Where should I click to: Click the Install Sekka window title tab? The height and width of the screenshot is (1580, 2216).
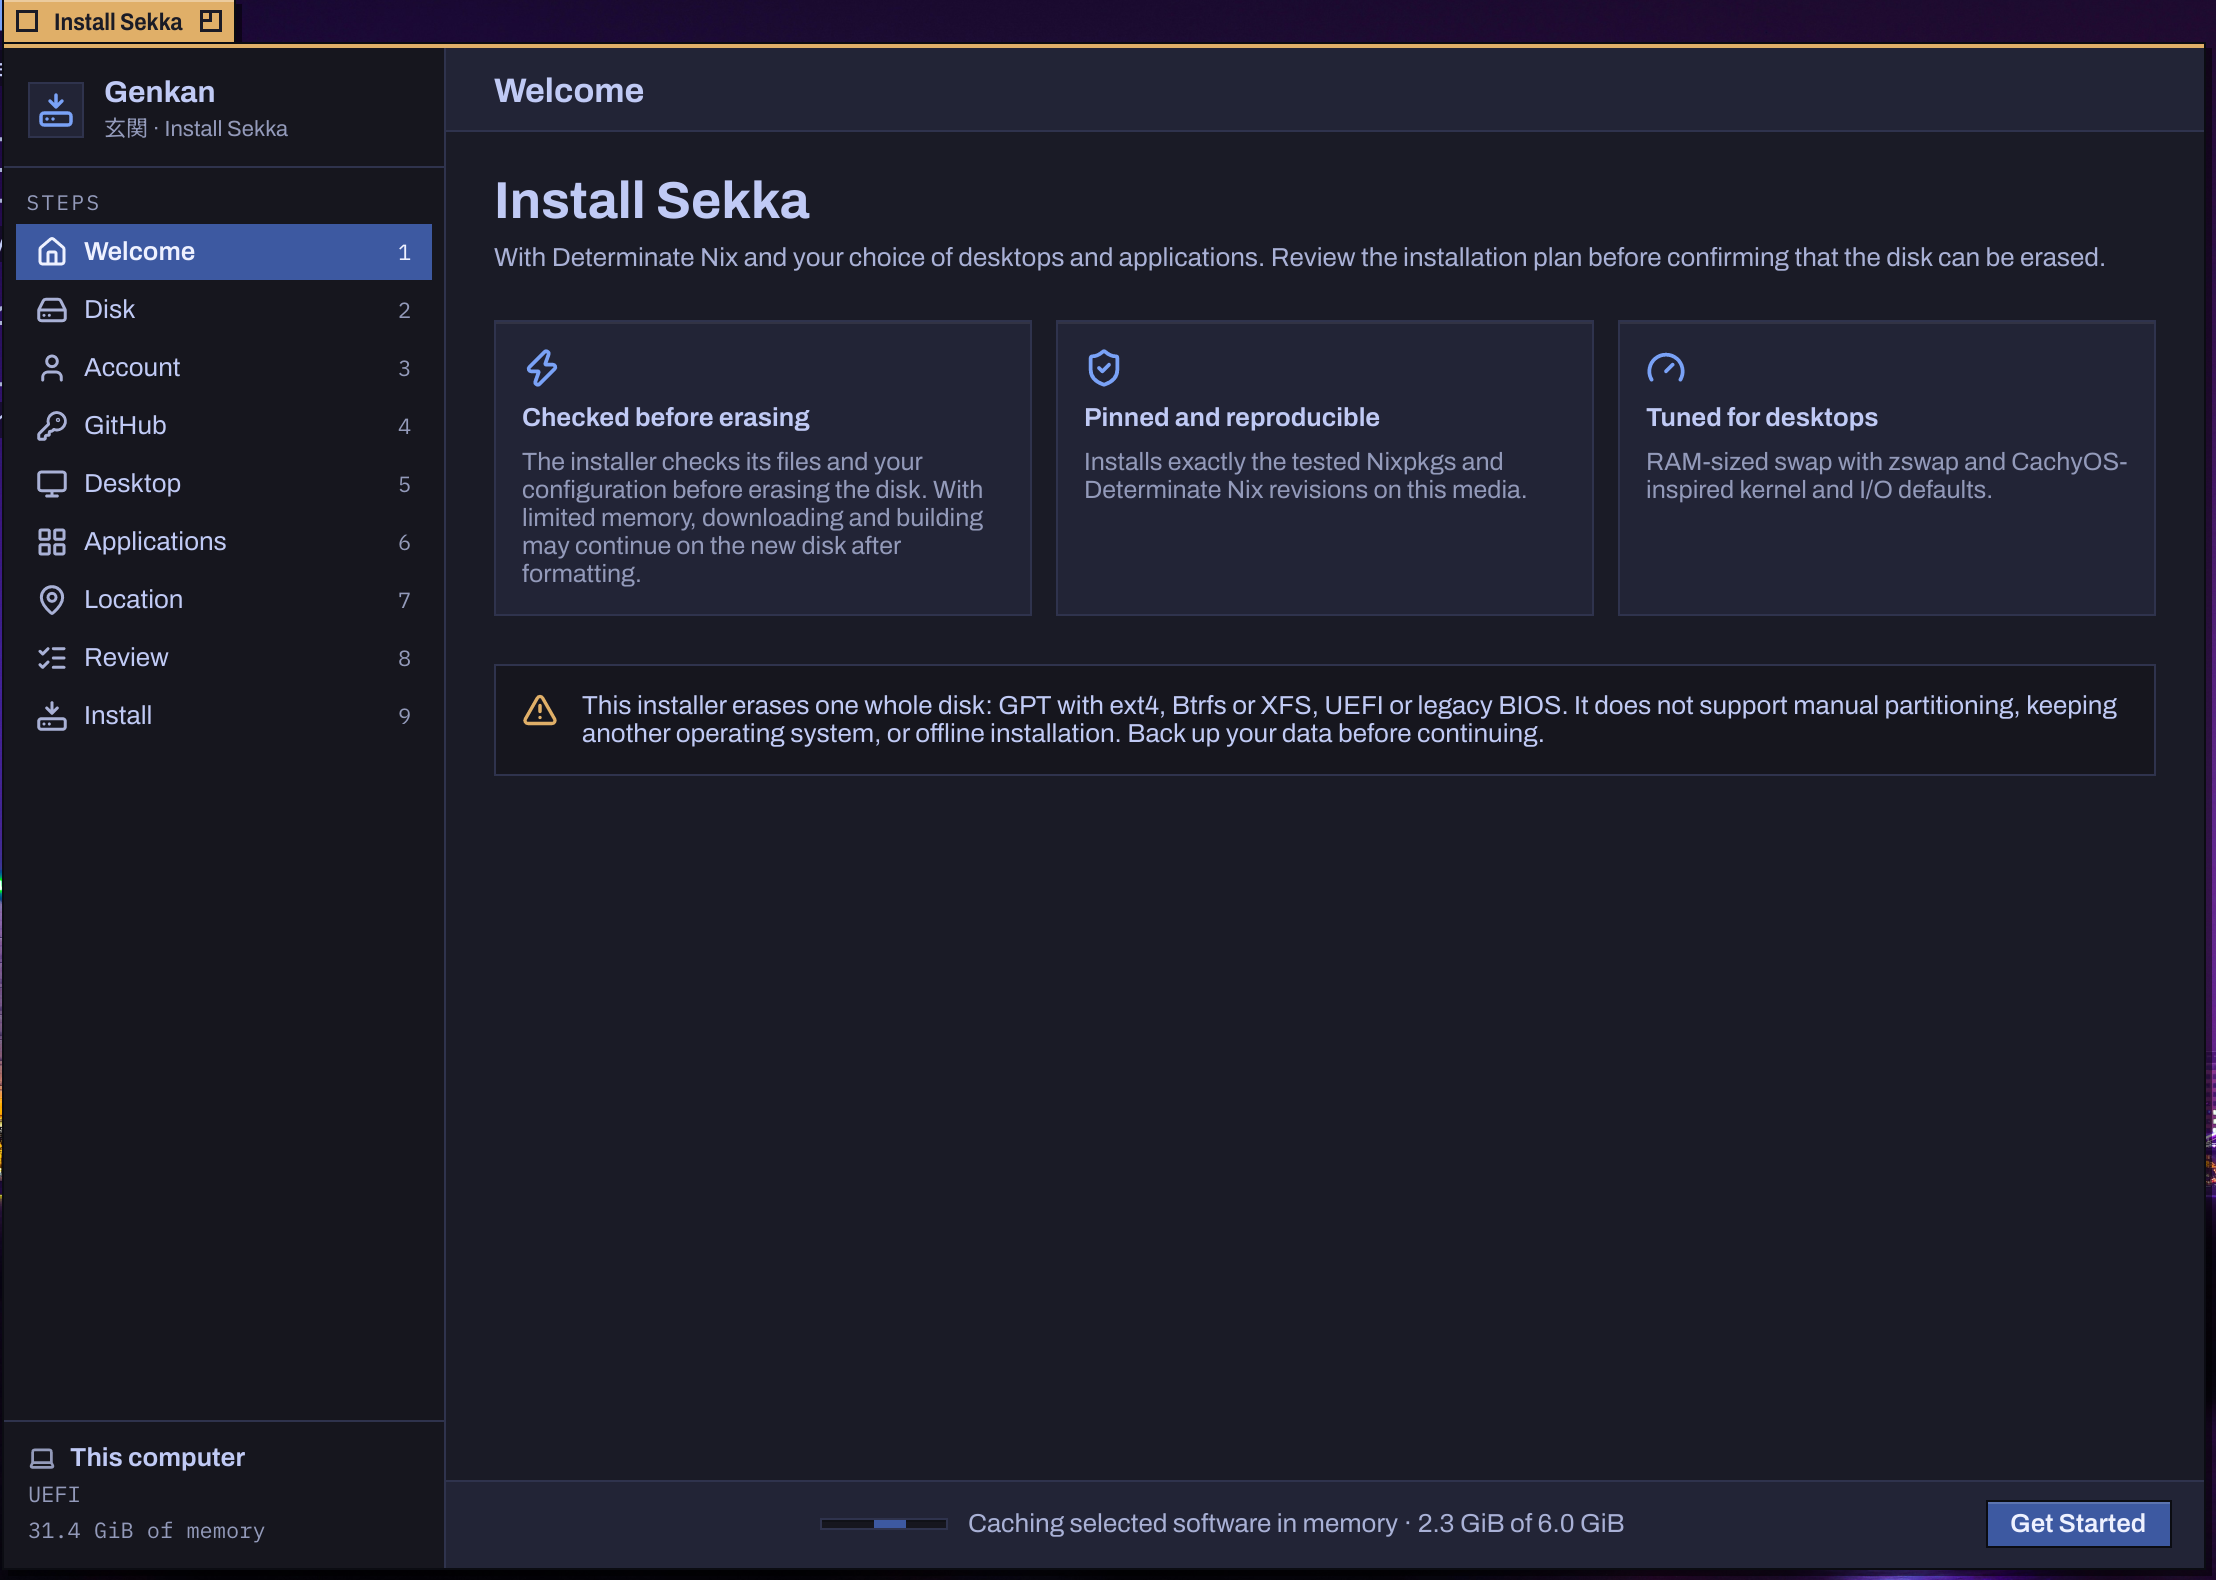coord(119,21)
